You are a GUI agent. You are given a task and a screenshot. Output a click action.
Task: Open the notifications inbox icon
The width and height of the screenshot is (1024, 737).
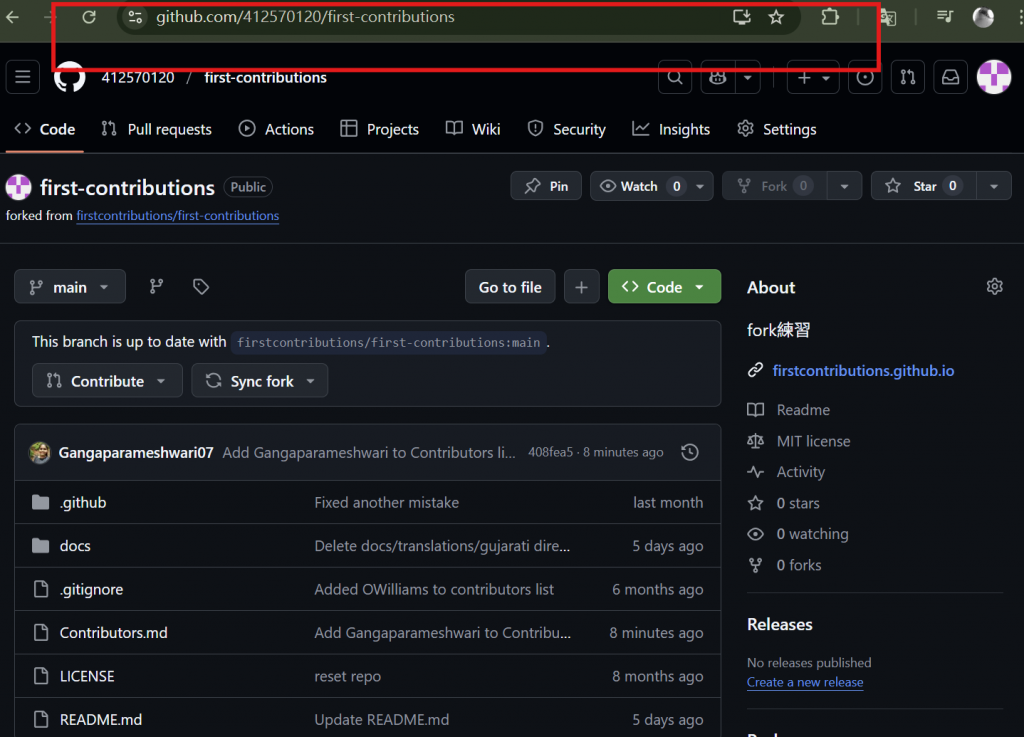950,78
